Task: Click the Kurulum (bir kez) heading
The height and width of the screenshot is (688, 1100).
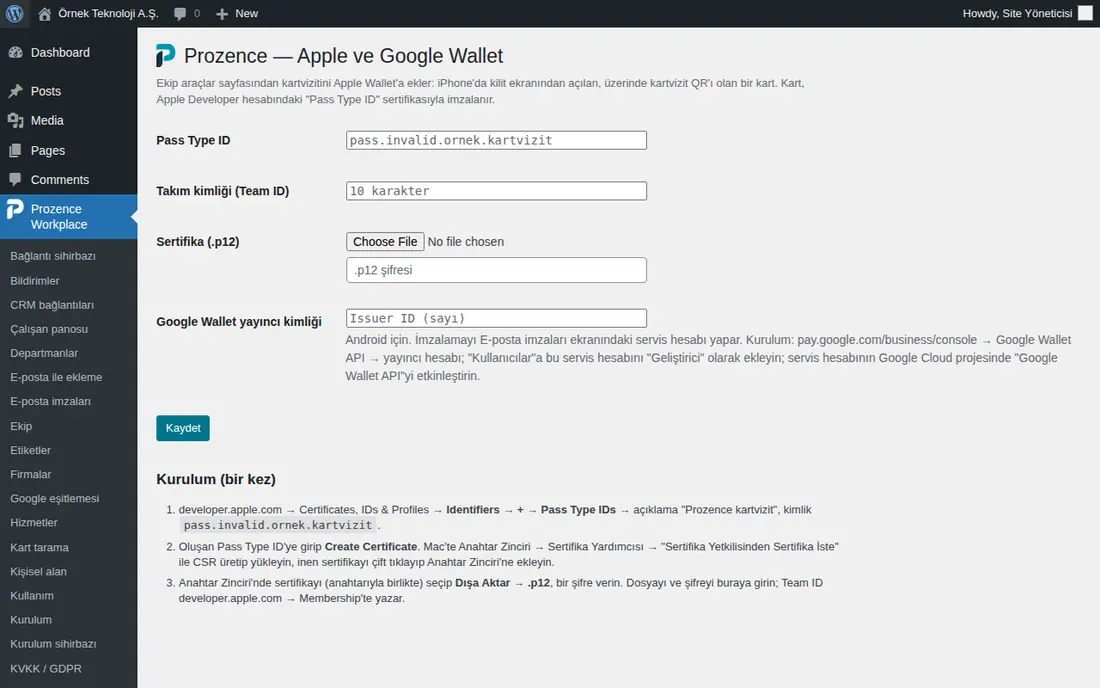Action: pyautogui.click(x=216, y=479)
